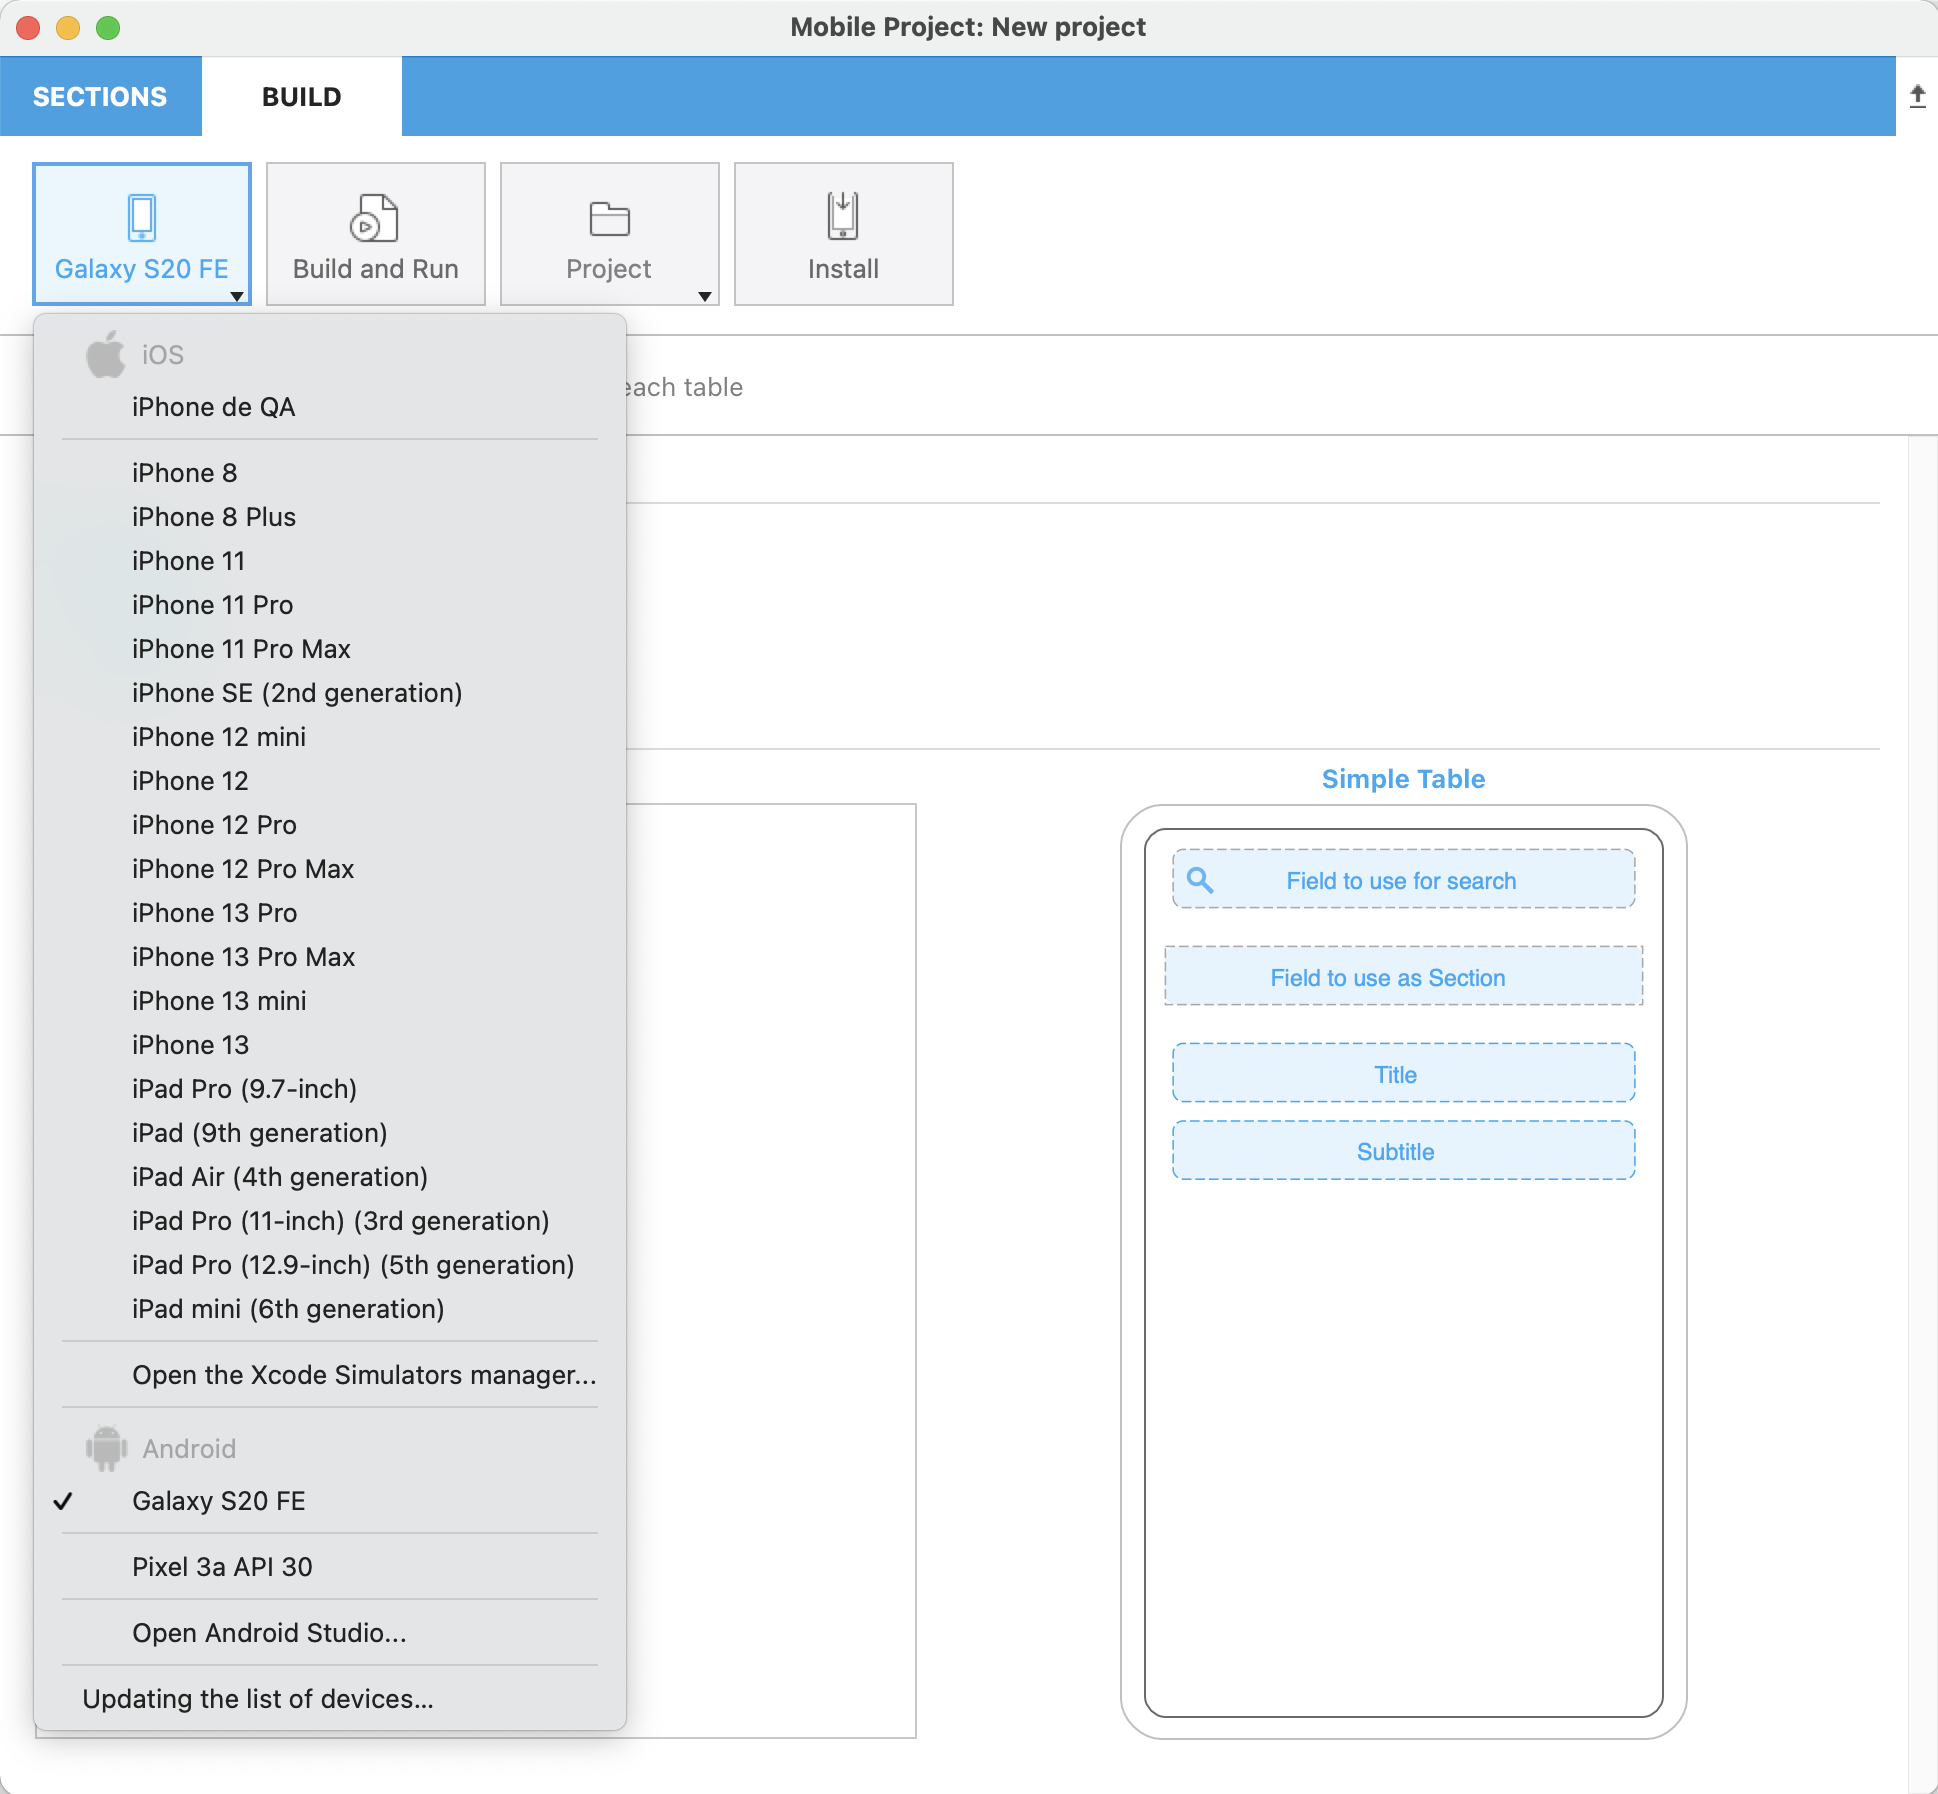Expand the Galaxy S20 FE dropdown arrow
Screen dimensions: 1938x1794
[237, 296]
